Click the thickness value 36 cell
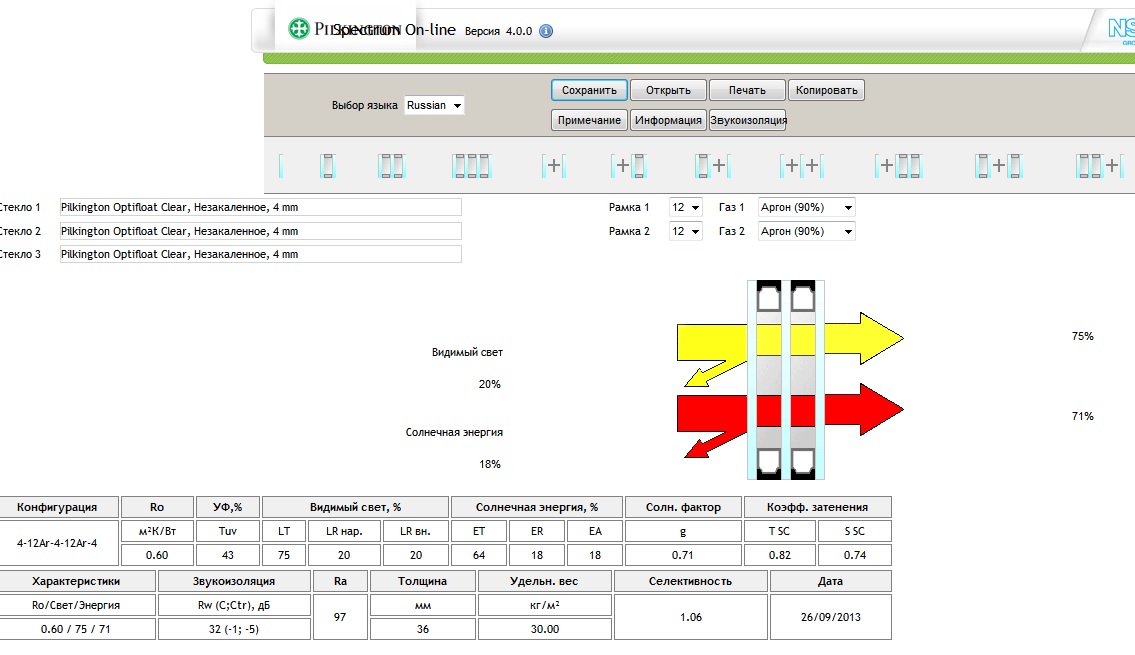 coord(423,629)
